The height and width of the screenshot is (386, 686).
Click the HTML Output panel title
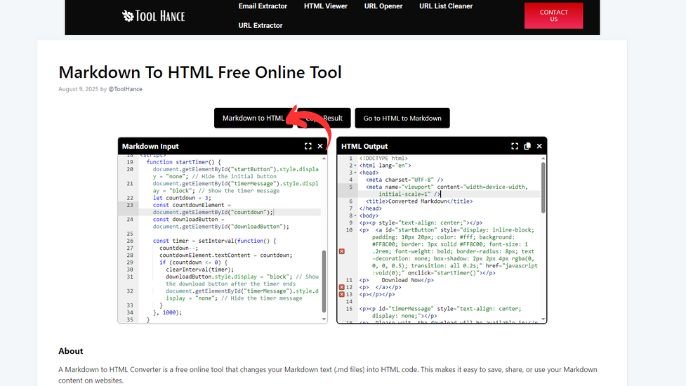364,146
